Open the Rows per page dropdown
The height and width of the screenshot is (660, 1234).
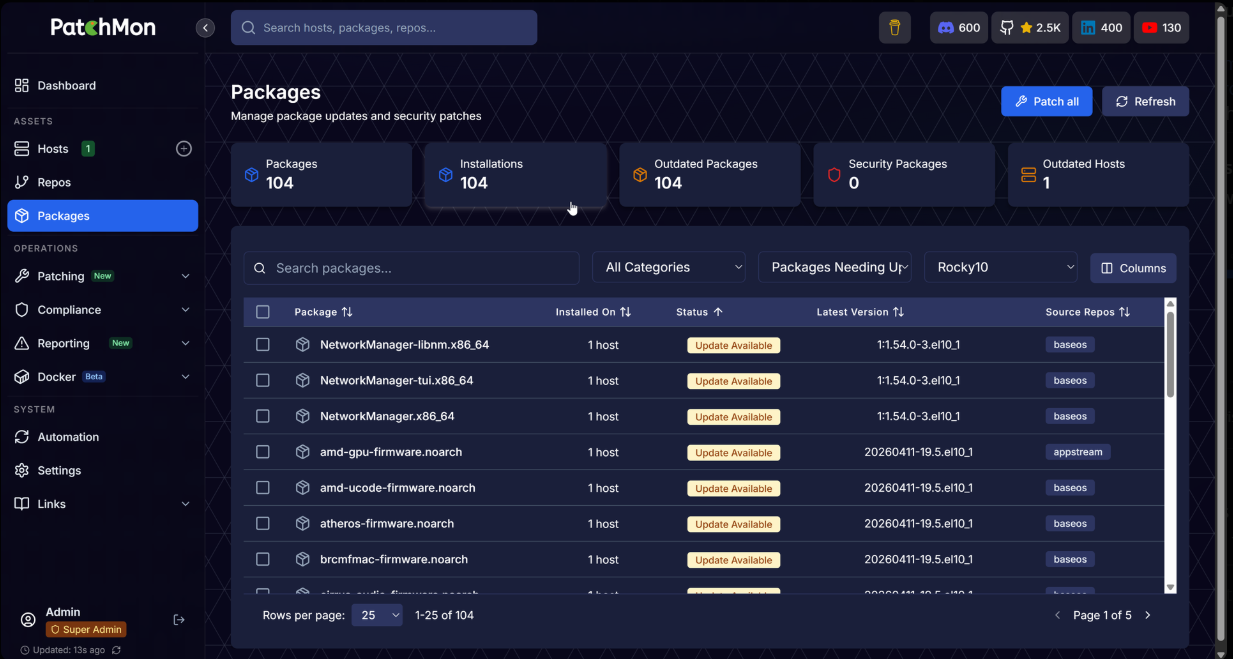pyautogui.click(x=377, y=616)
